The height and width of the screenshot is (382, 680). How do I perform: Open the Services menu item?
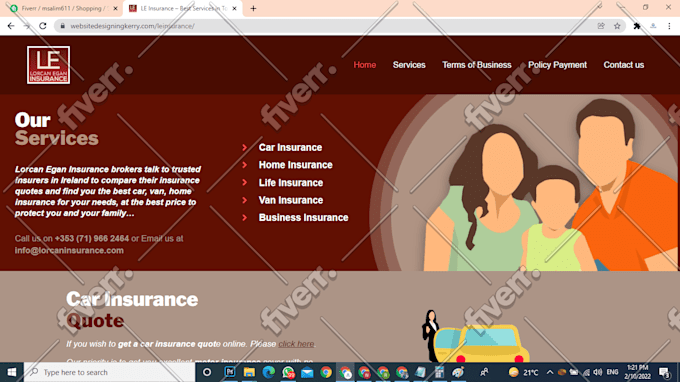(x=409, y=65)
